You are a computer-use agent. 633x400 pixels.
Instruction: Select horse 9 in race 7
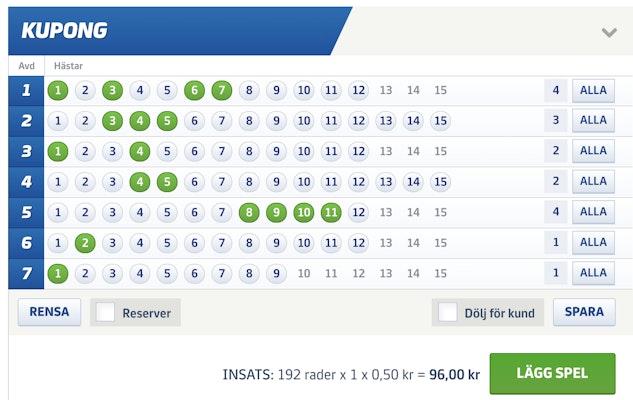point(276,274)
